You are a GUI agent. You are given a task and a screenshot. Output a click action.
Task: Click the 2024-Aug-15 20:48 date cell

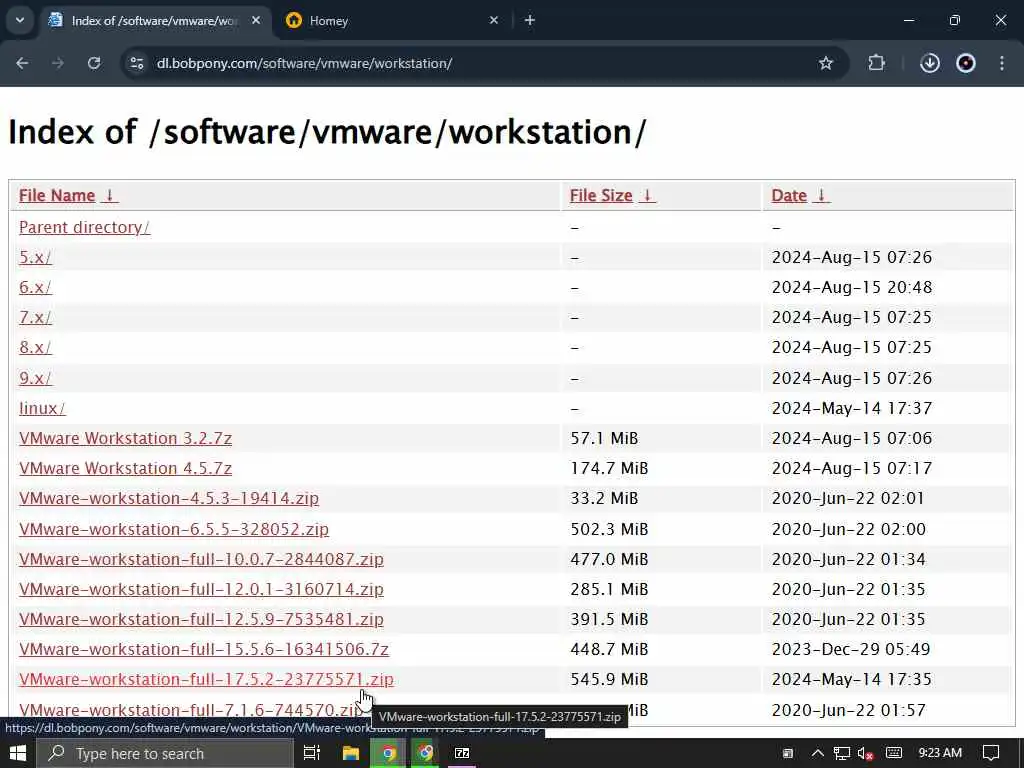point(852,287)
